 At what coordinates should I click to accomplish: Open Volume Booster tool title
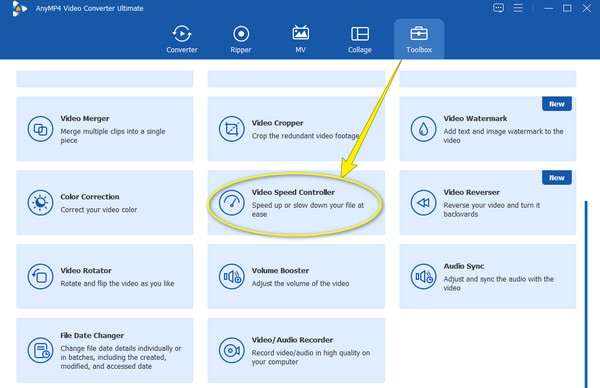tap(280, 271)
